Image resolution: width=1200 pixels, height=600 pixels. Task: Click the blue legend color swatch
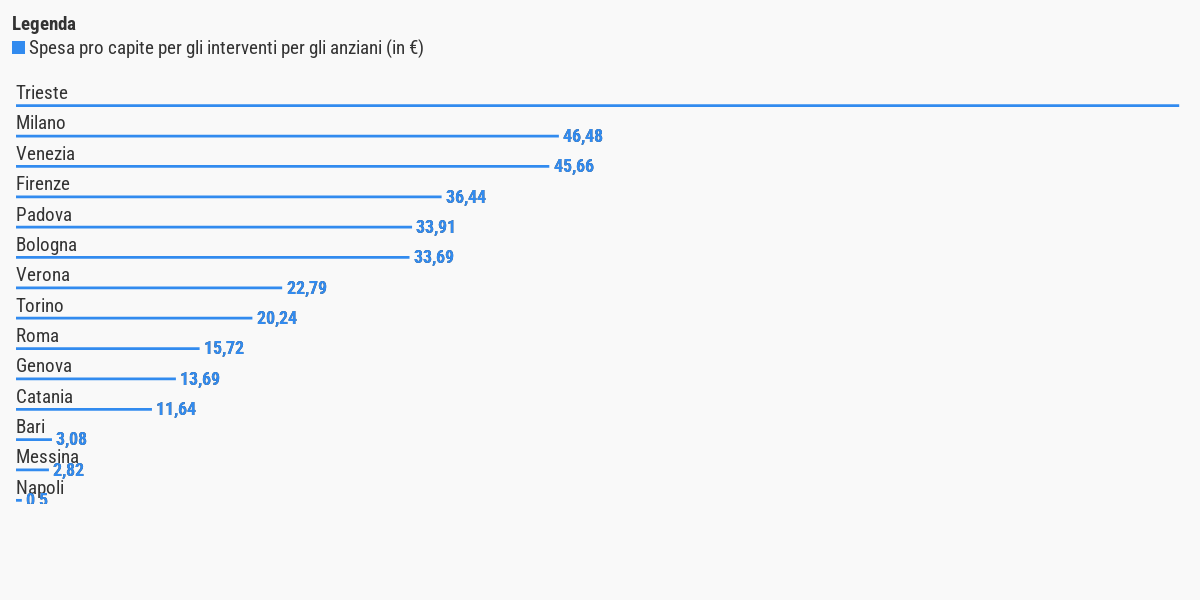click(18, 48)
